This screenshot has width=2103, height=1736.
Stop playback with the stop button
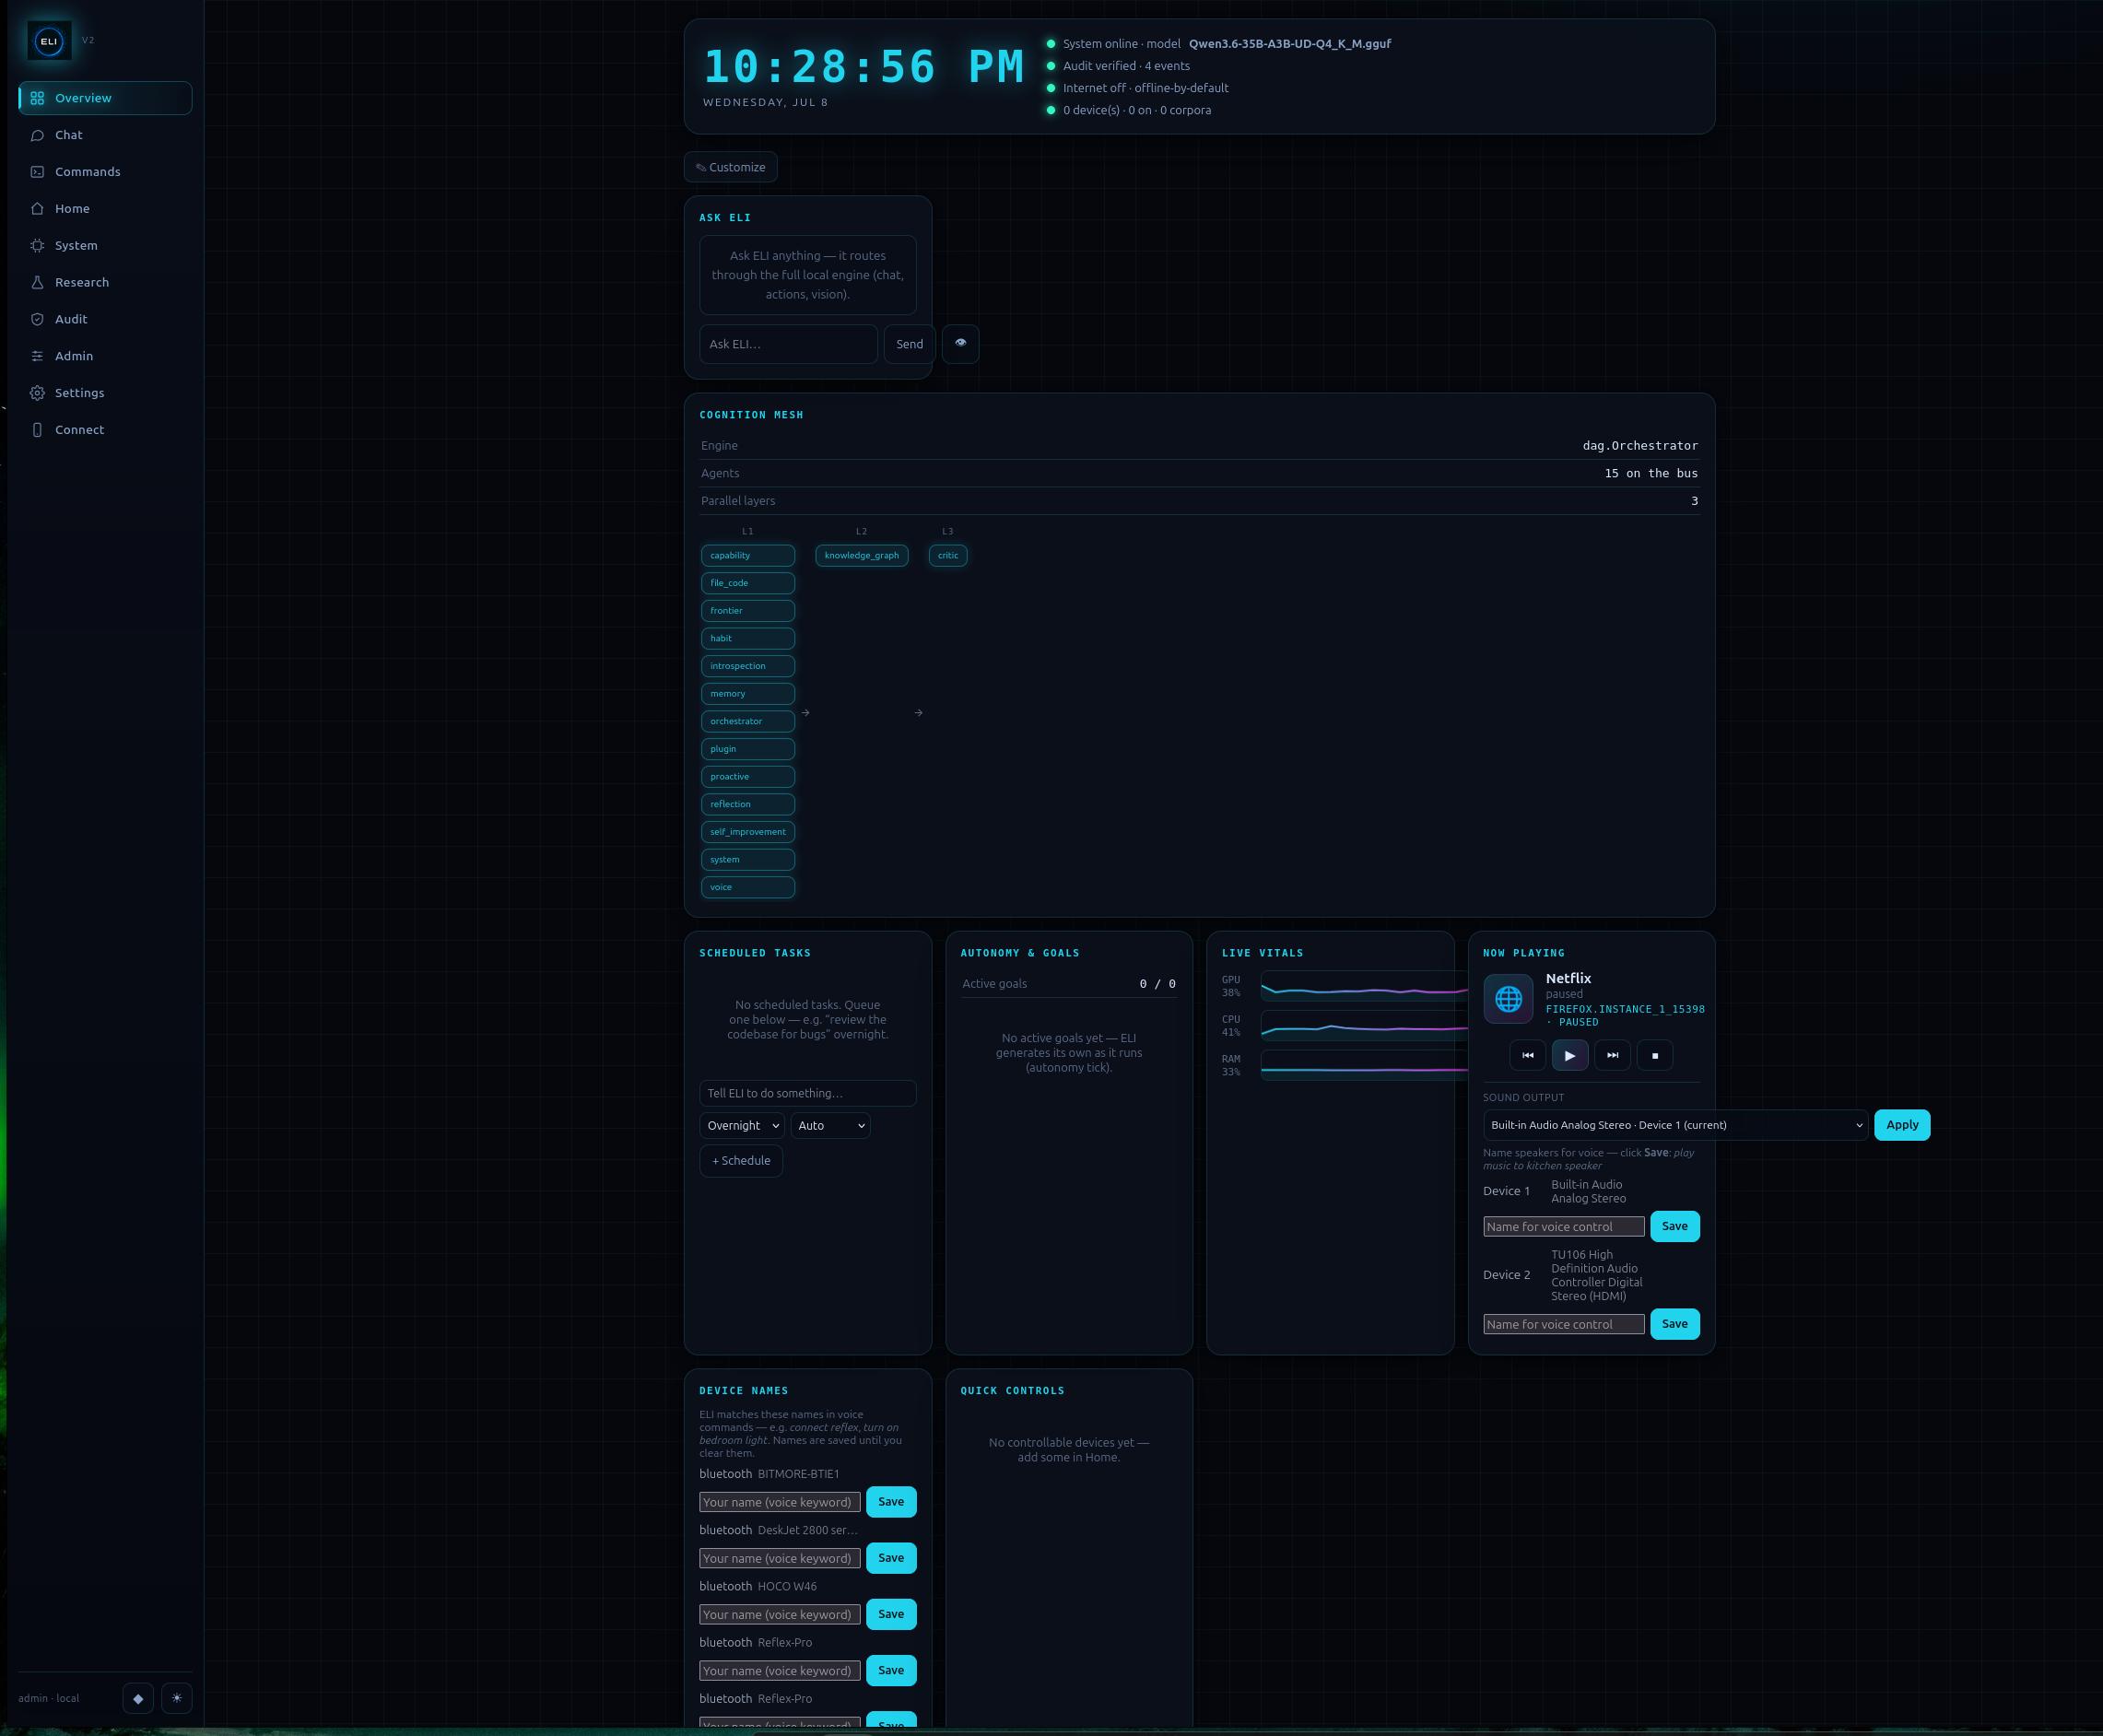coord(1655,1056)
